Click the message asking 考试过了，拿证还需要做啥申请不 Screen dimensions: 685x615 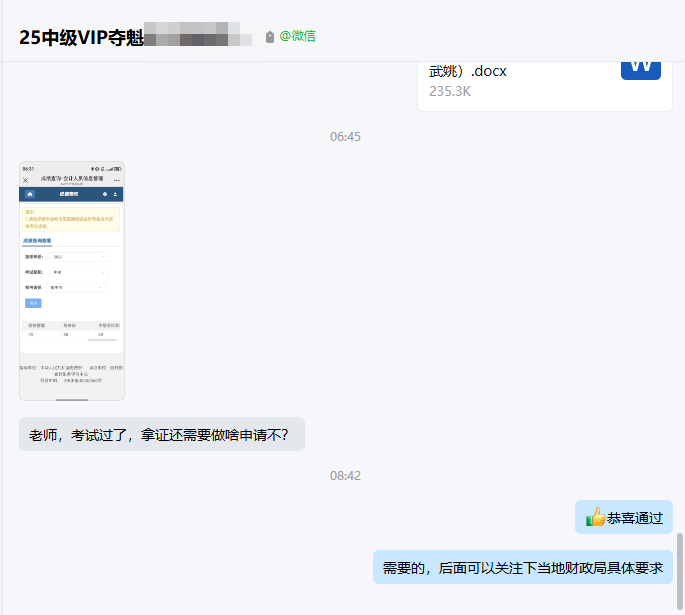[x=161, y=434]
